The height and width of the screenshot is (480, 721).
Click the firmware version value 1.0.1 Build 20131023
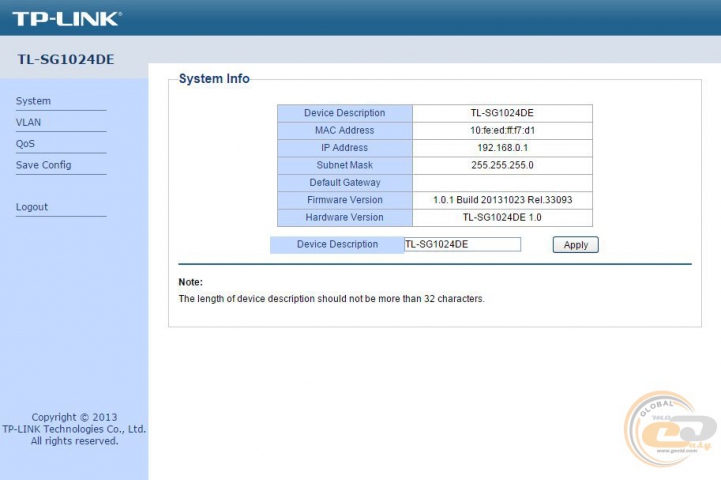point(502,200)
